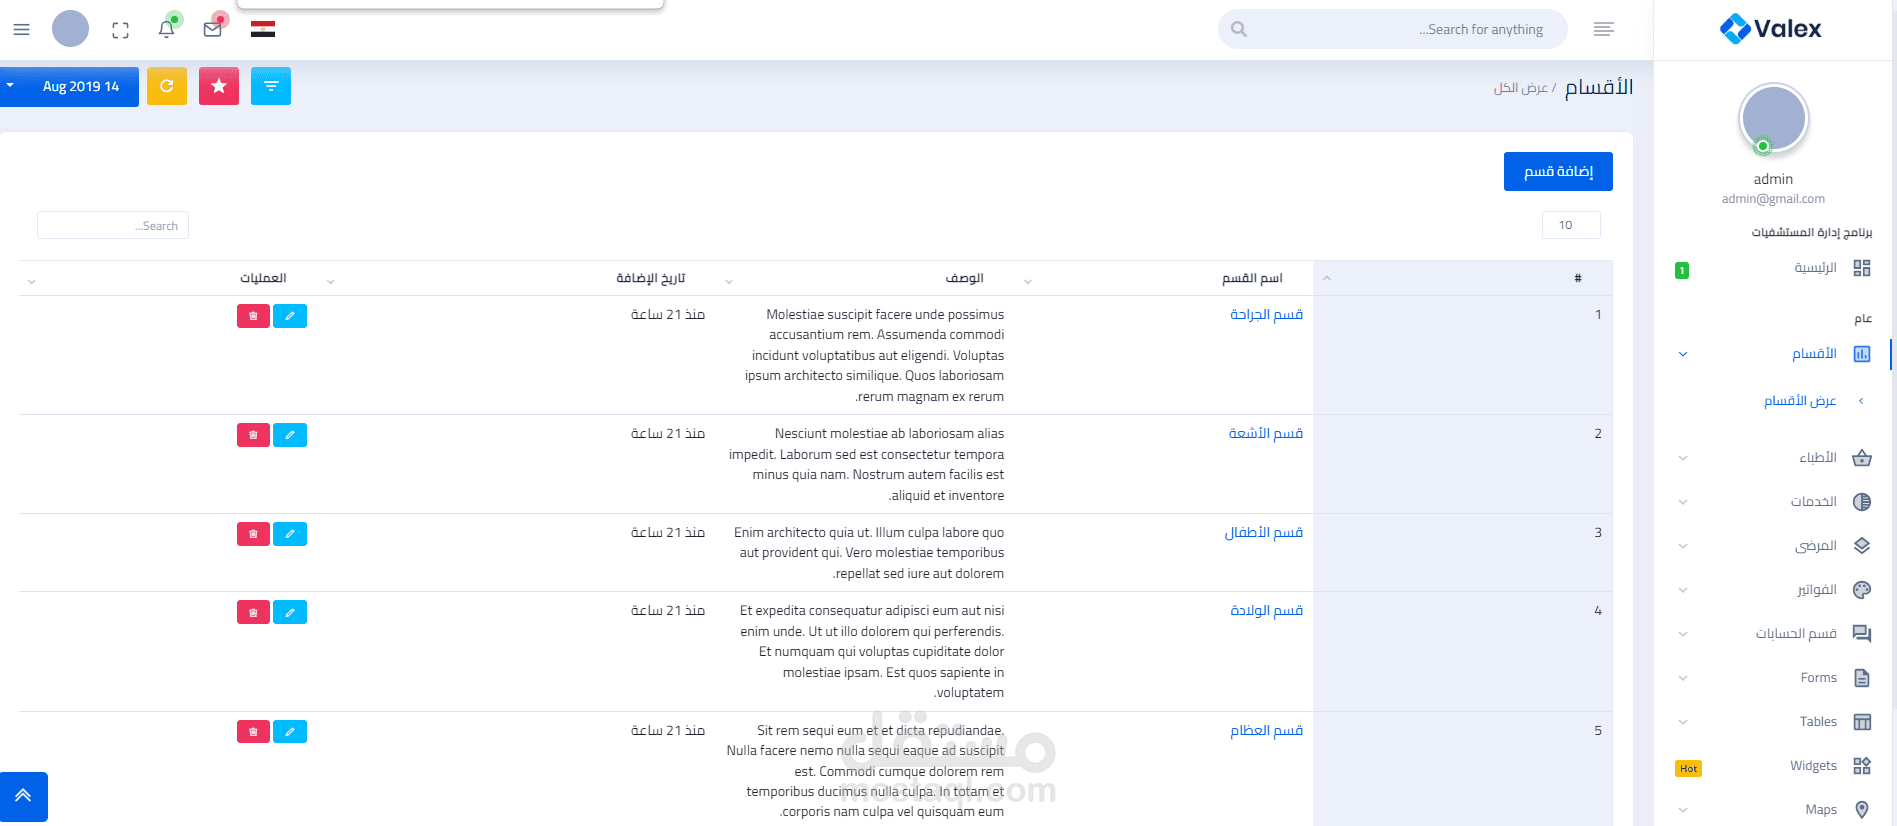This screenshot has width=1897, height=826.
Task: Open the entries per page selector showing 10
Action: pyautogui.click(x=1571, y=225)
